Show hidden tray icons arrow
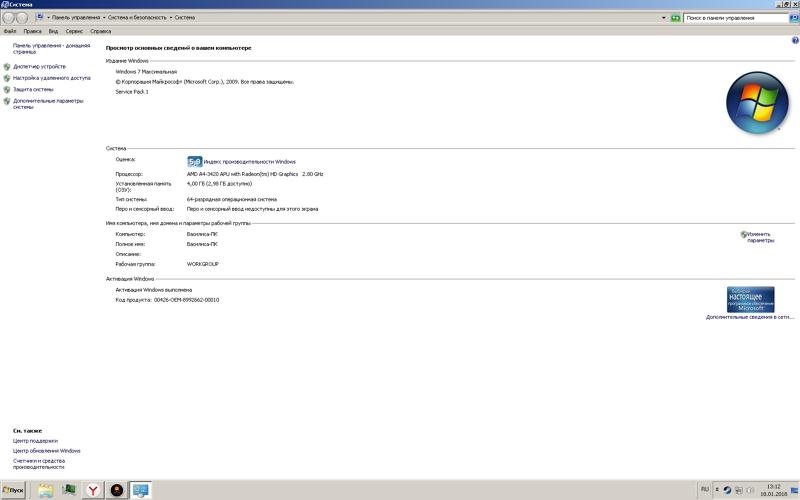 point(717,490)
